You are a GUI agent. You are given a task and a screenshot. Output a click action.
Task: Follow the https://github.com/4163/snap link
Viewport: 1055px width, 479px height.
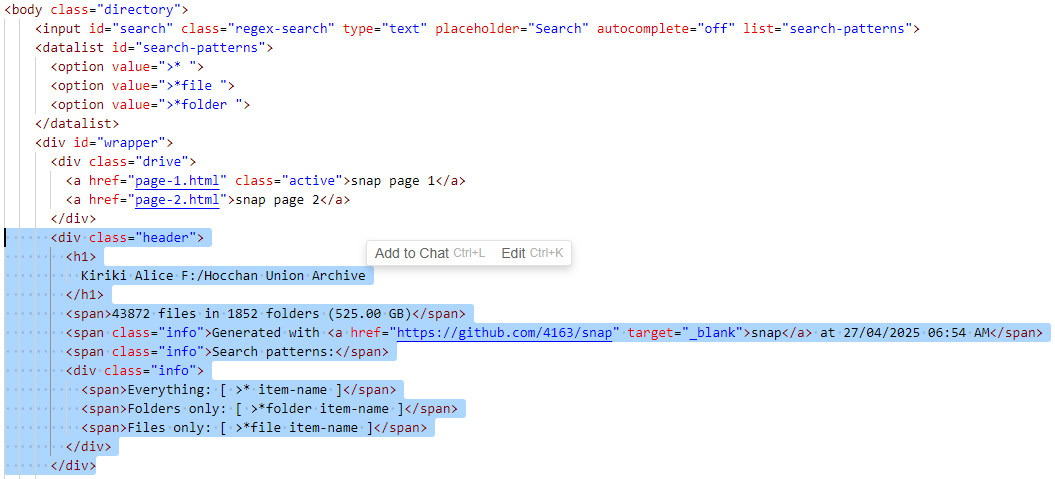[x=505, y=332]
